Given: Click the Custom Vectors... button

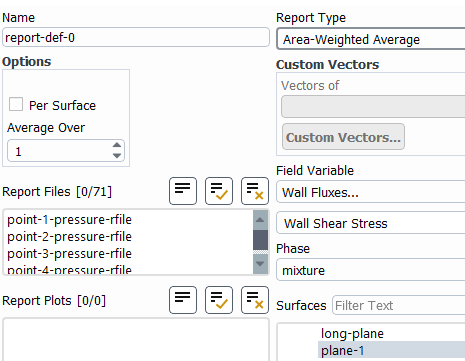Looking at the screenshot, I should (x=343, y=137).
